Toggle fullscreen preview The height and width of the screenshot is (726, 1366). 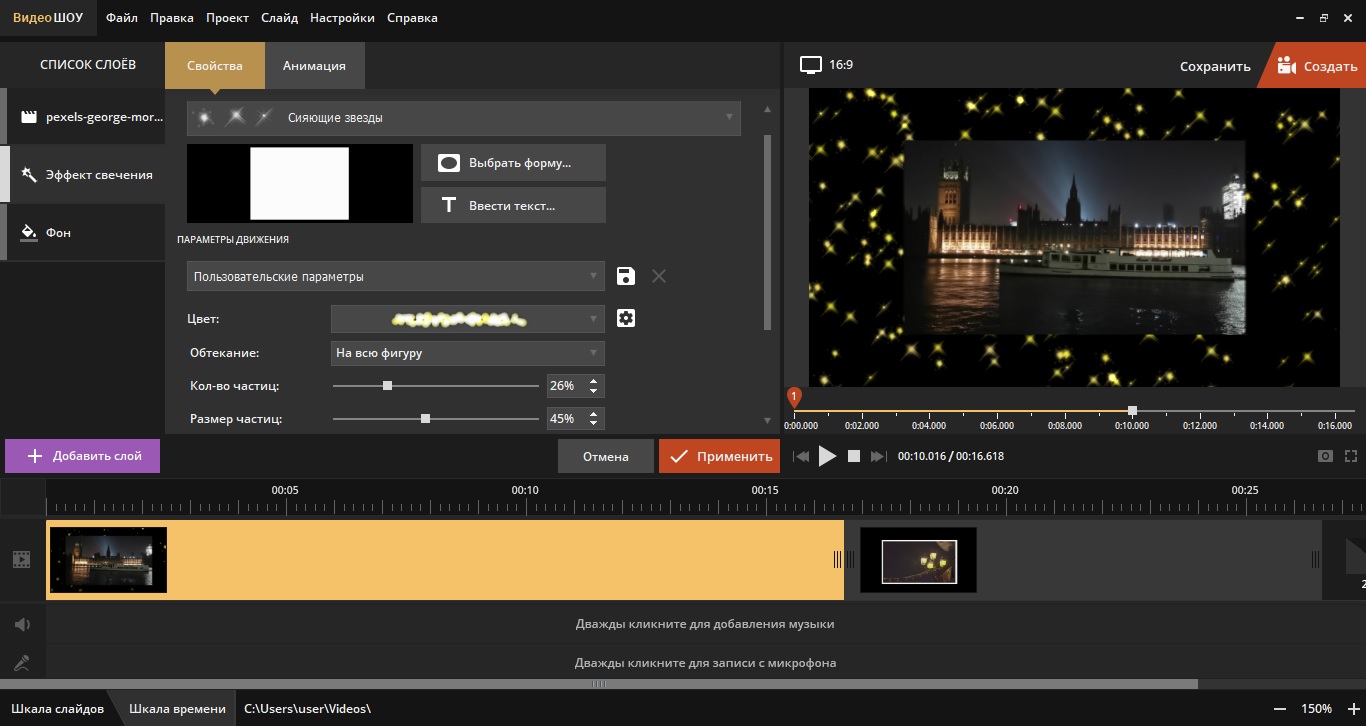[1350, 456]
